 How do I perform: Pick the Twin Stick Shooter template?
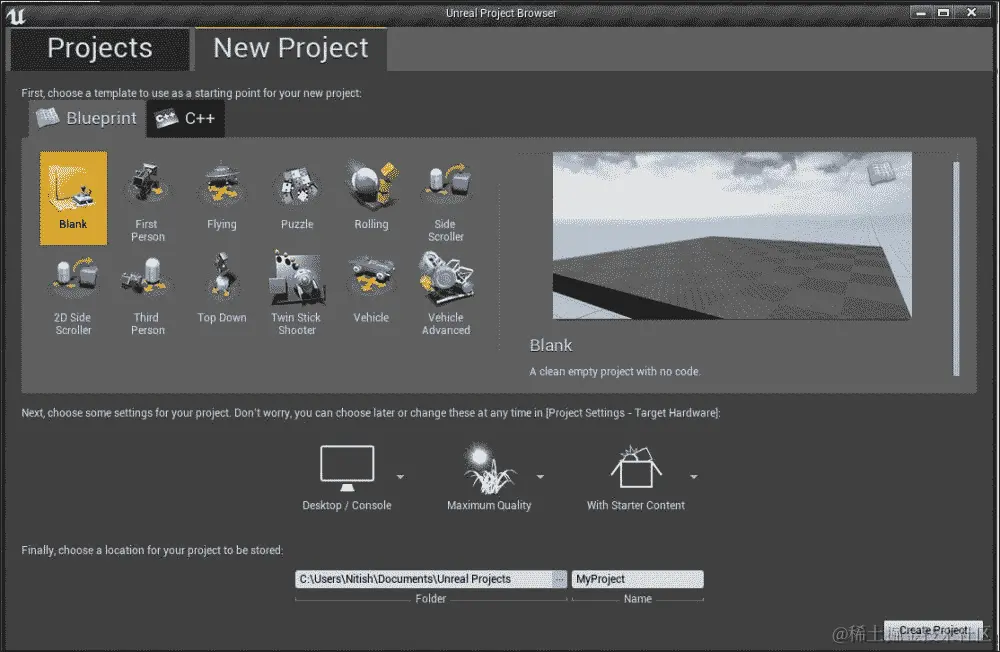[297, 295]
